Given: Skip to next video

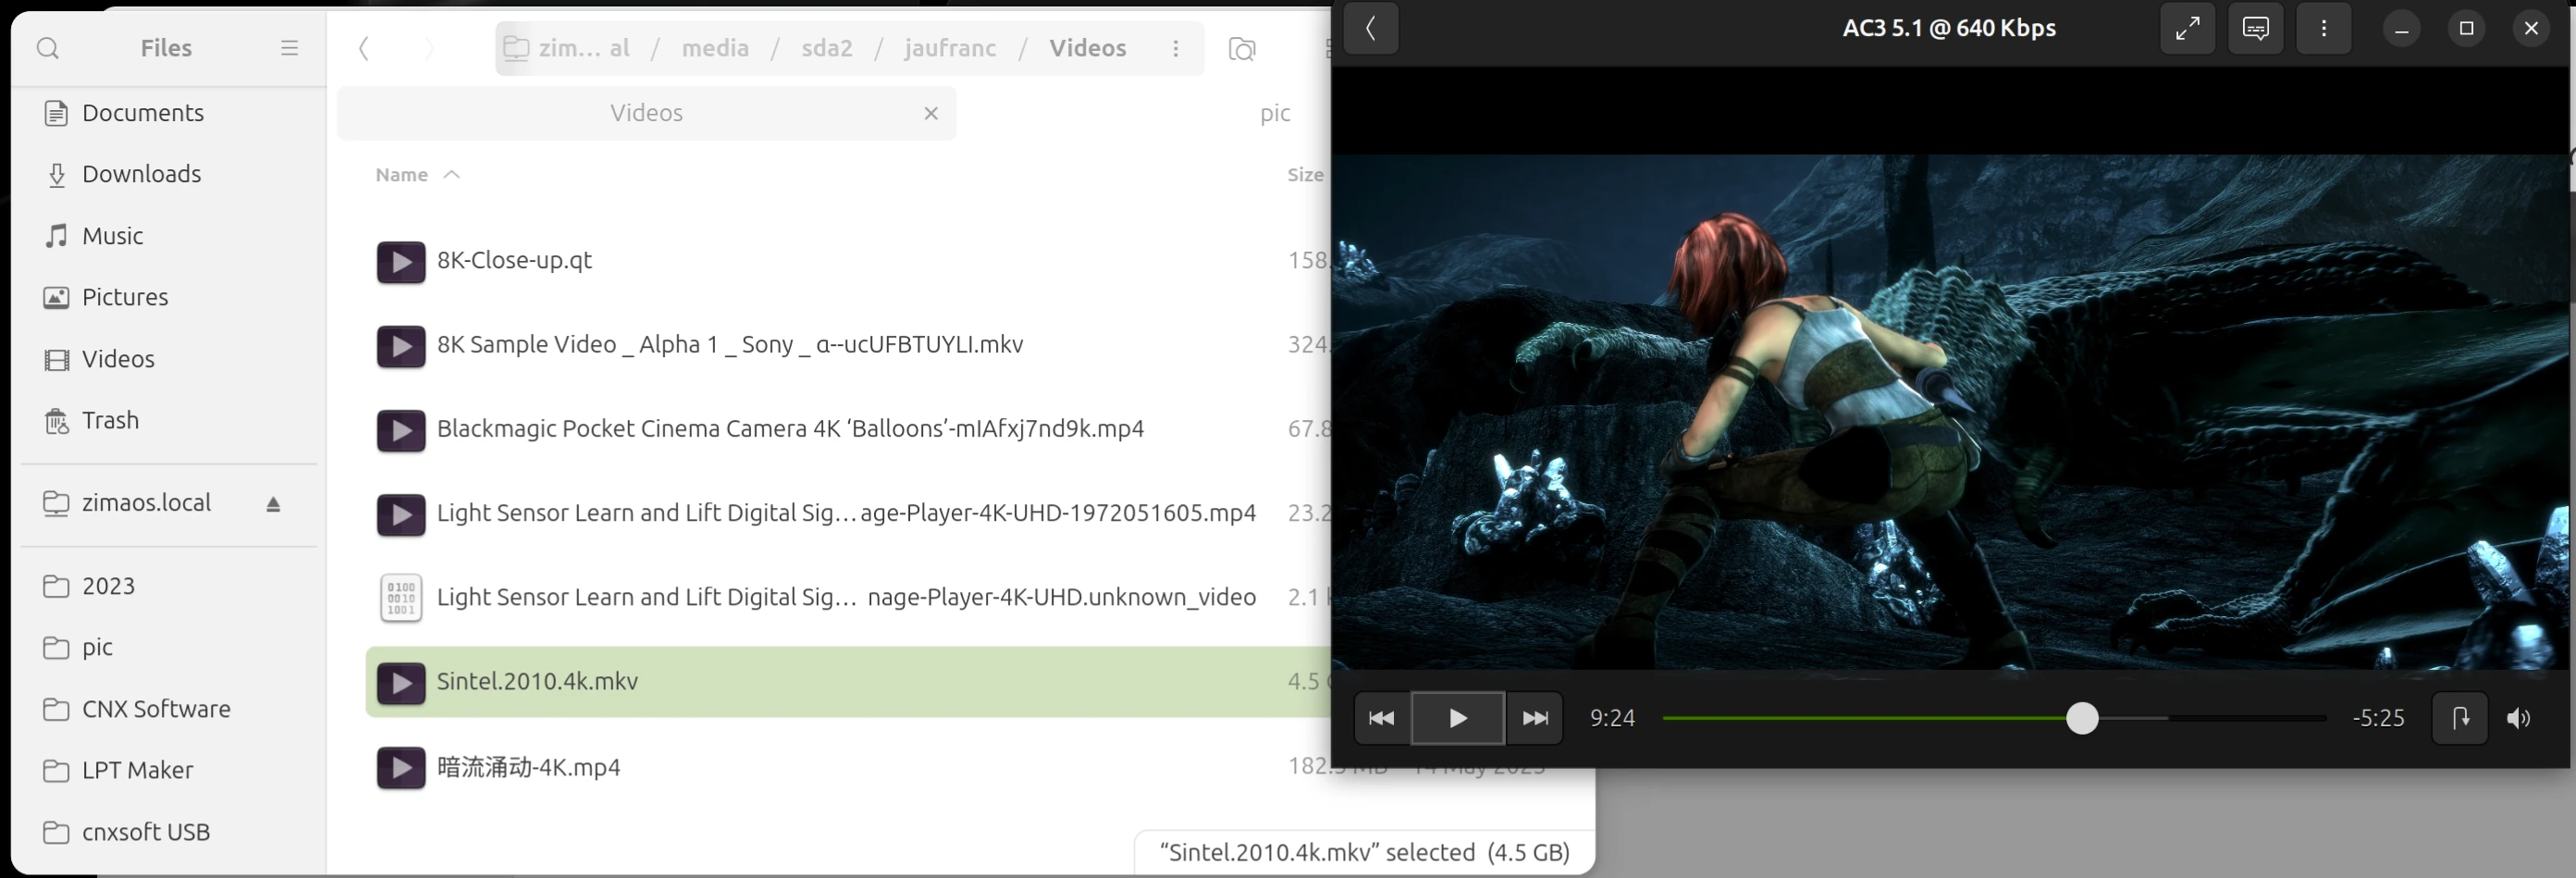Looking at the screenshot, I should [x=1535, y=718].
